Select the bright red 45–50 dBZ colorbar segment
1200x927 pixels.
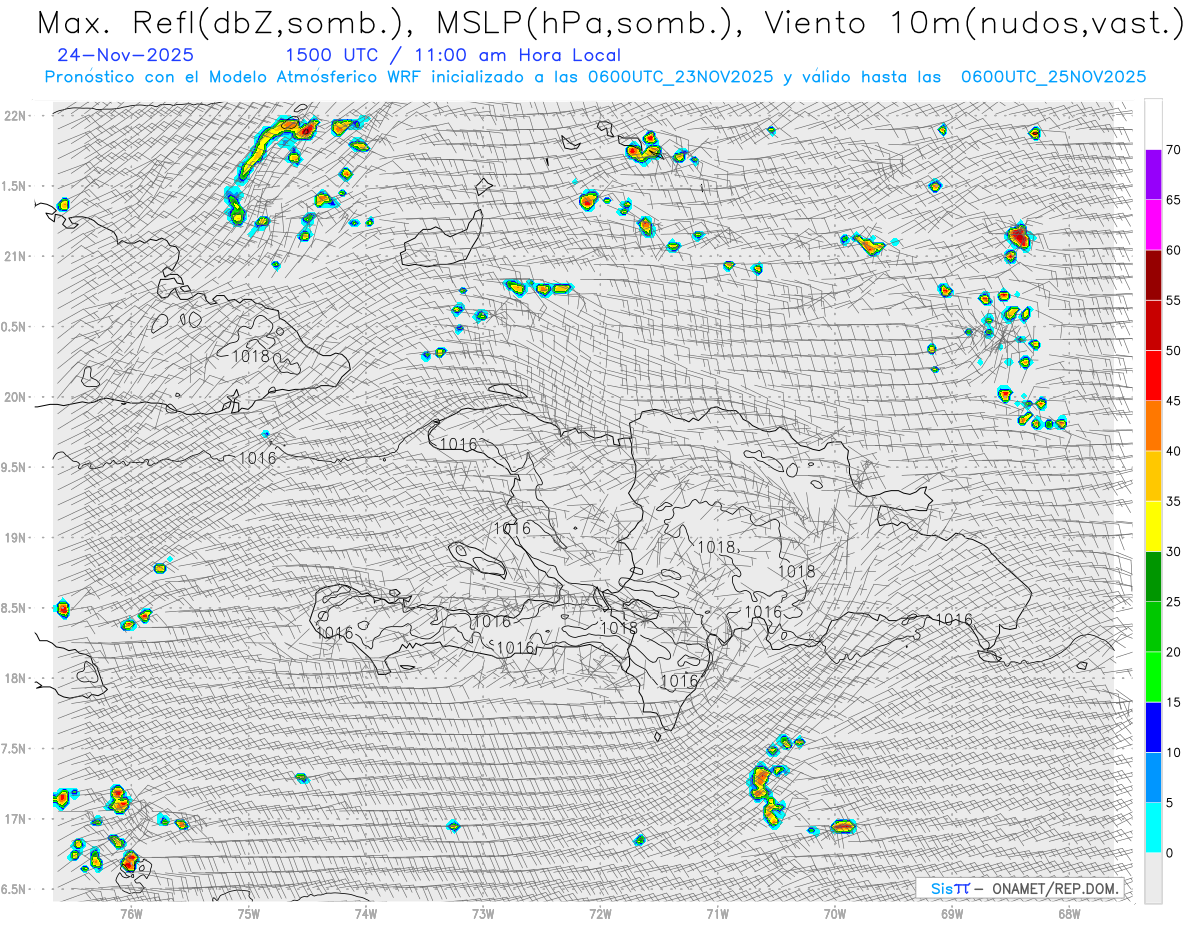coord(1153,376)
